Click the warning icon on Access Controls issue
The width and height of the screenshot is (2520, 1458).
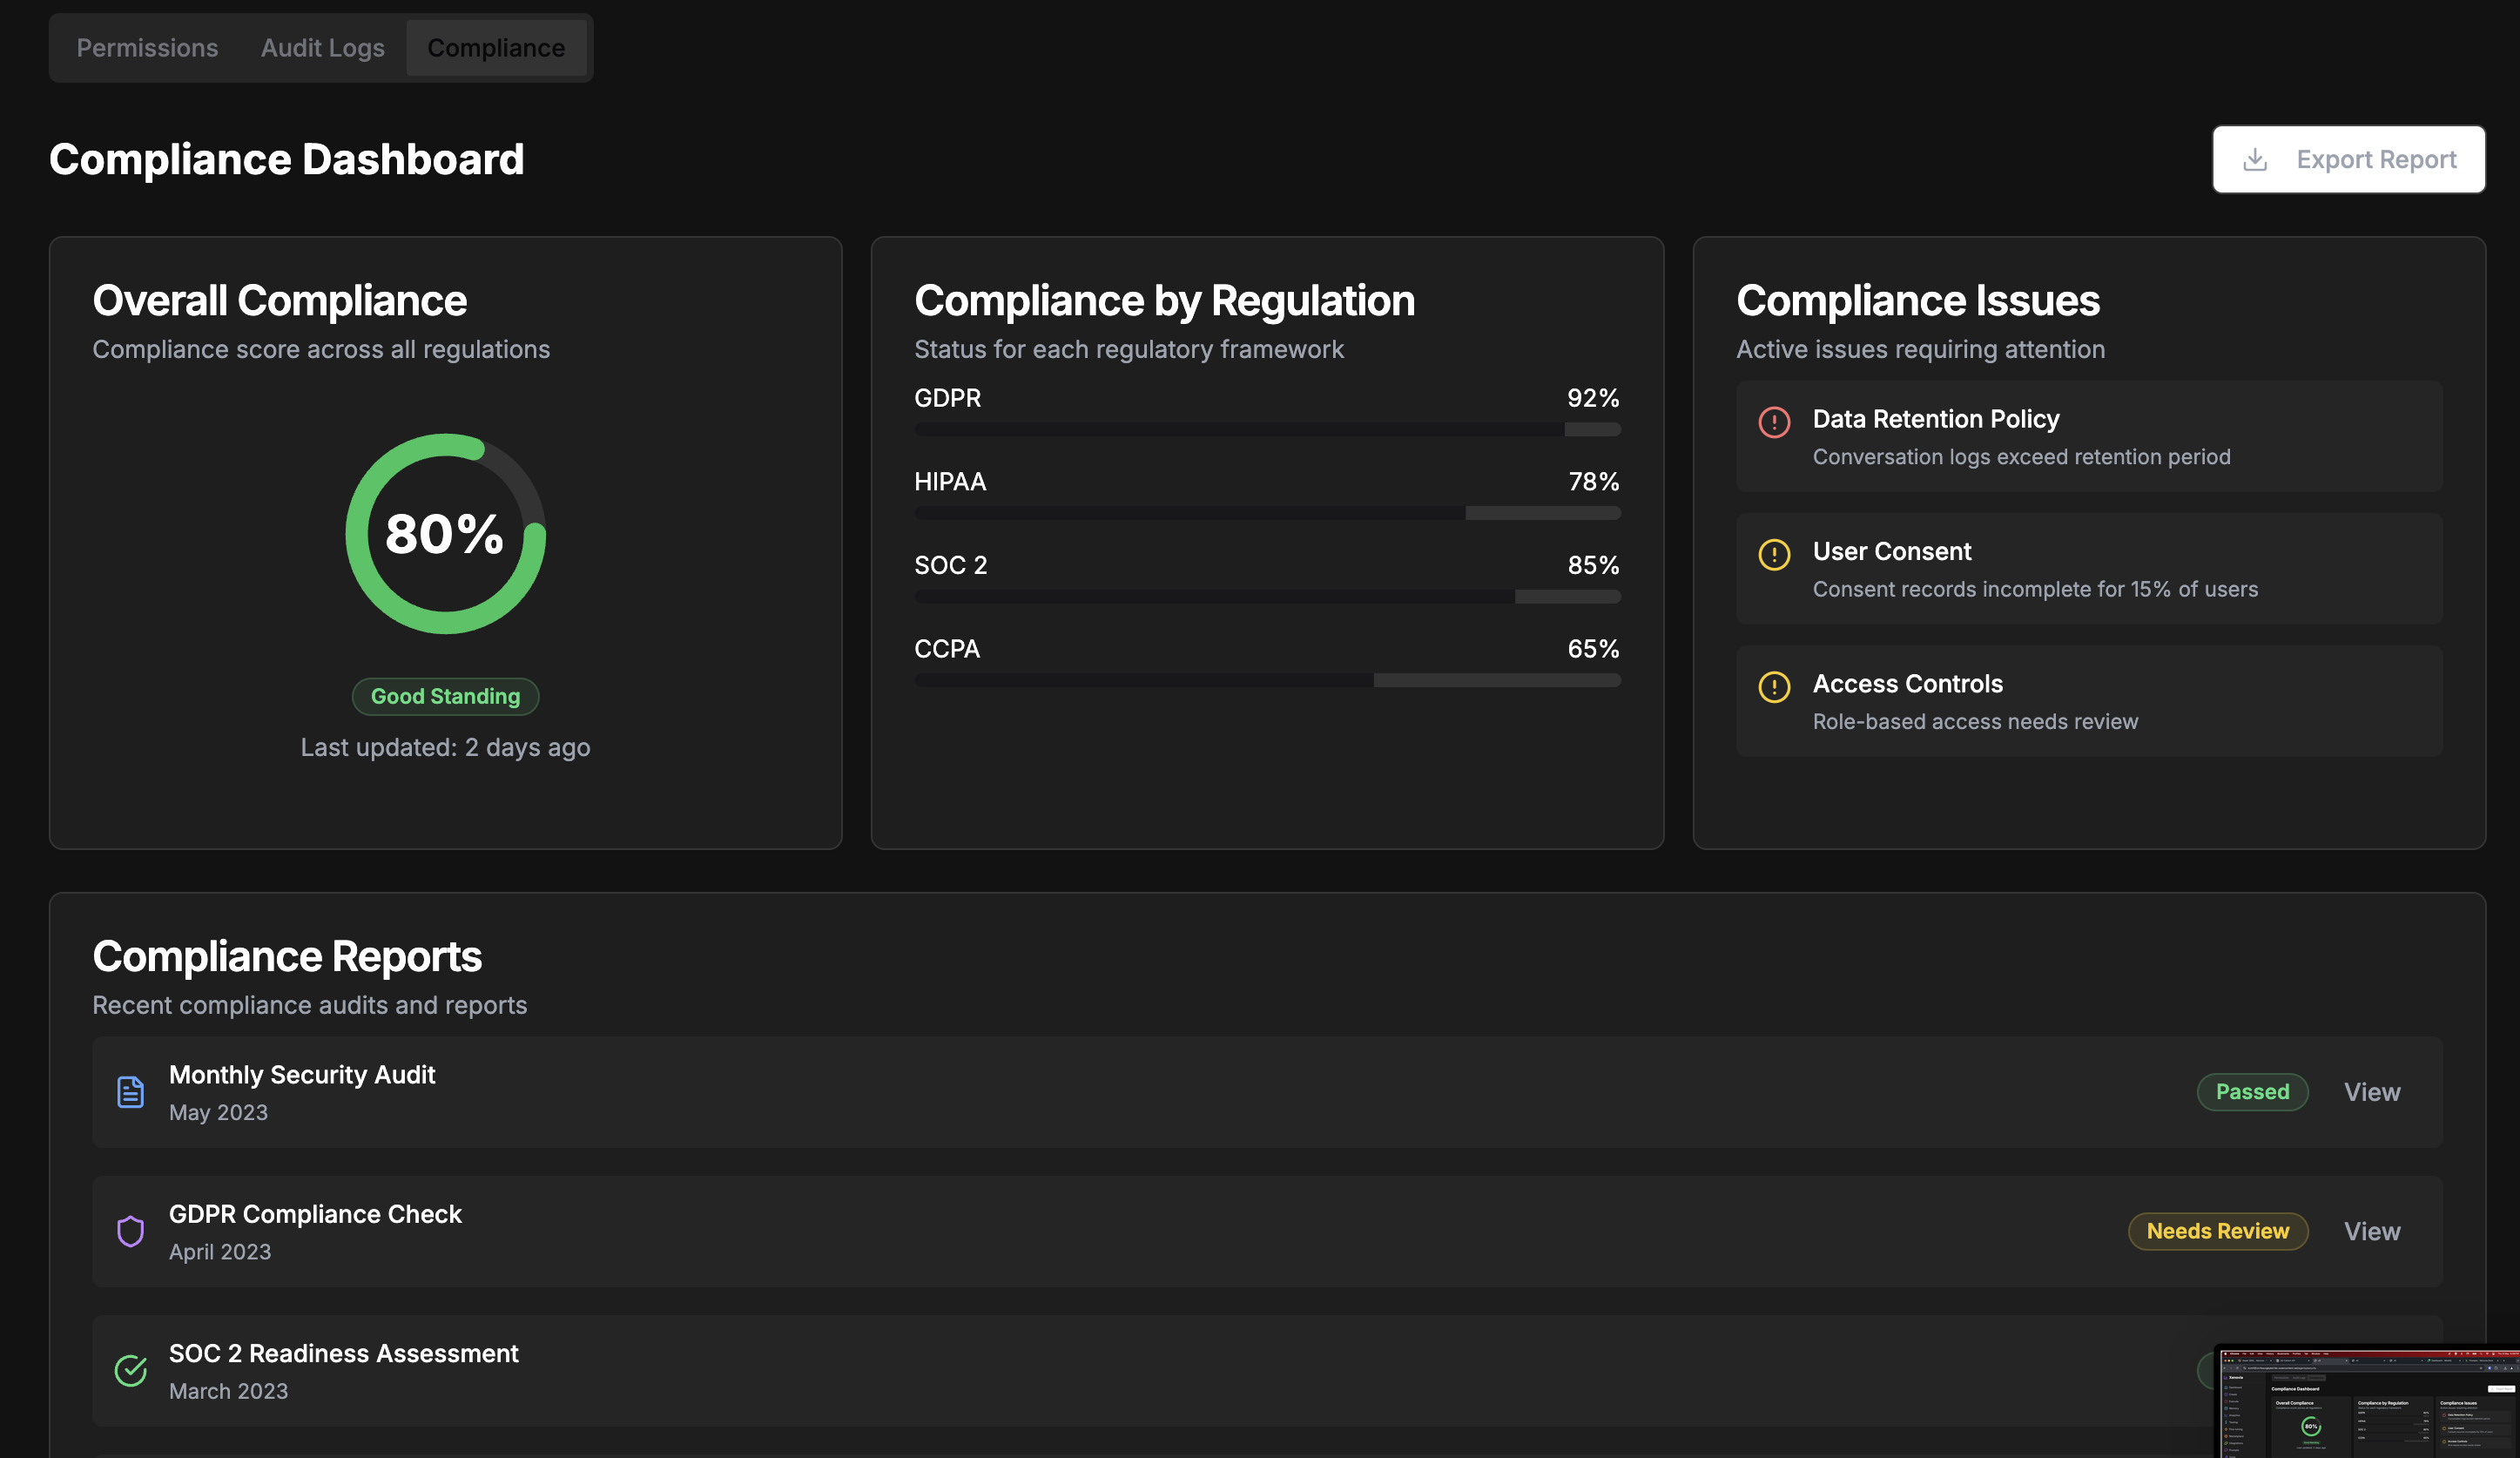click(1774, 686)
